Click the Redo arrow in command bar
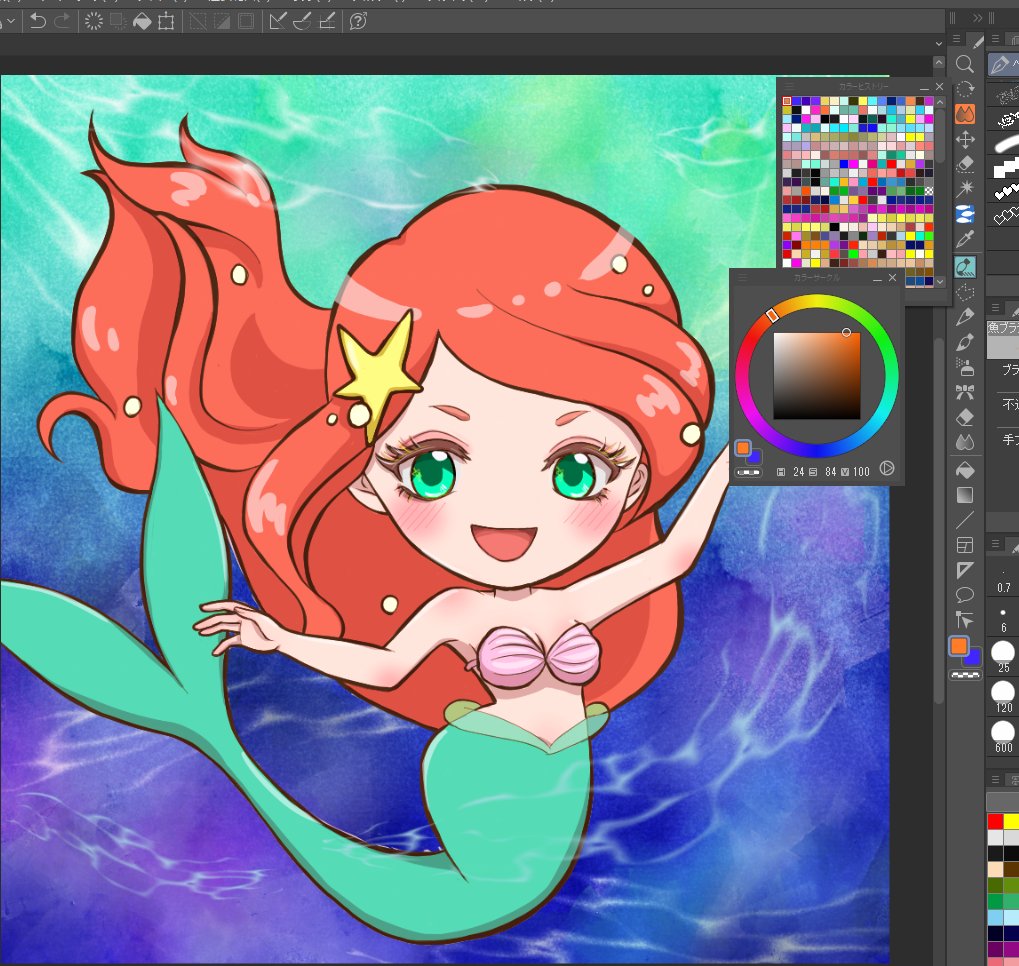This screenshot has width=1019, height=966. tap(63, 21)
